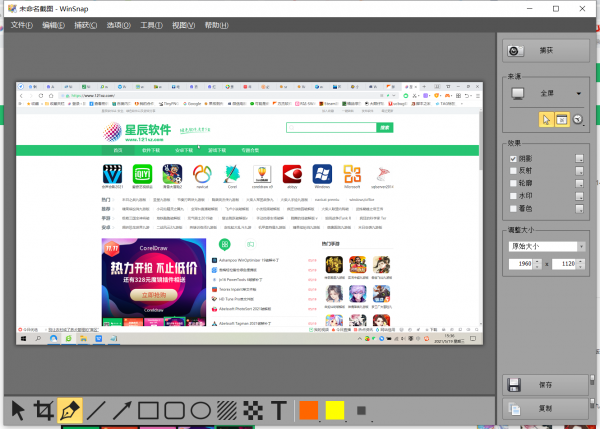The width and height of the screenshot is (600, 429).
Task: Open the 文件(F) menu
Action: tap(21, 25)
